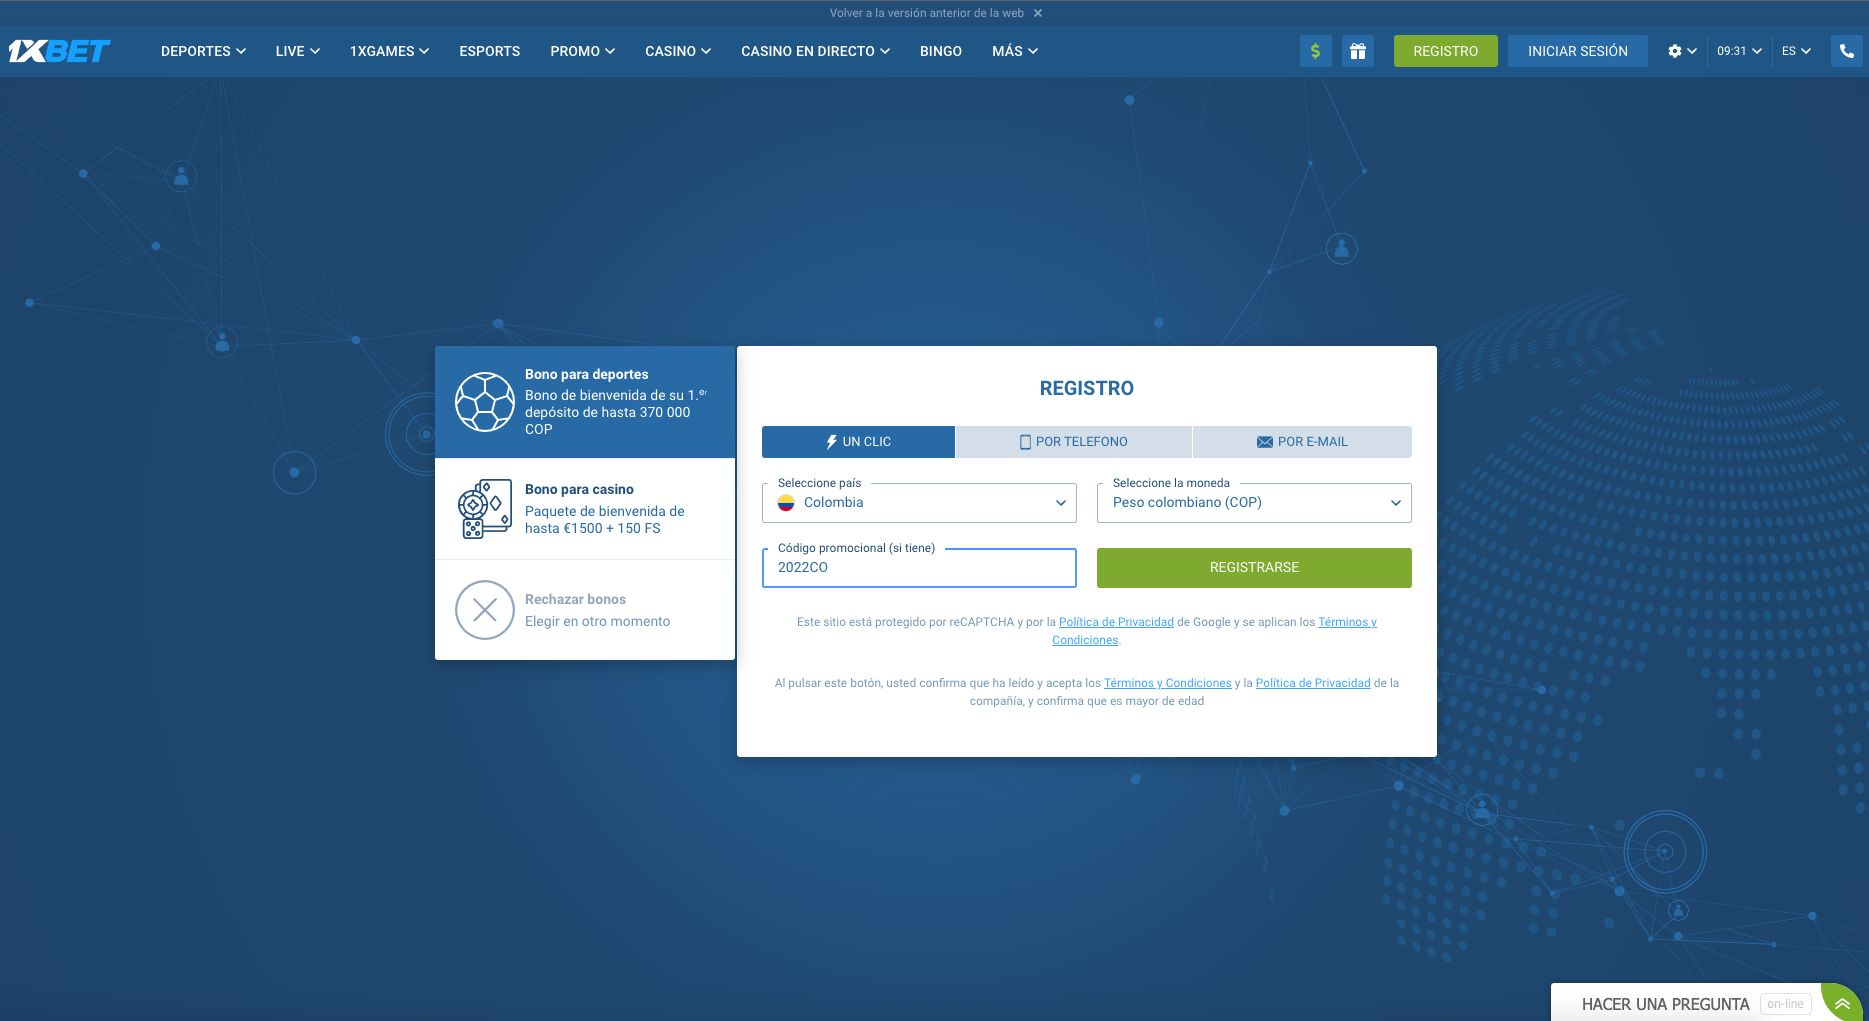Click the green REGISTRO header button
The image size is (1869, 1021).
coord(1445,51)
